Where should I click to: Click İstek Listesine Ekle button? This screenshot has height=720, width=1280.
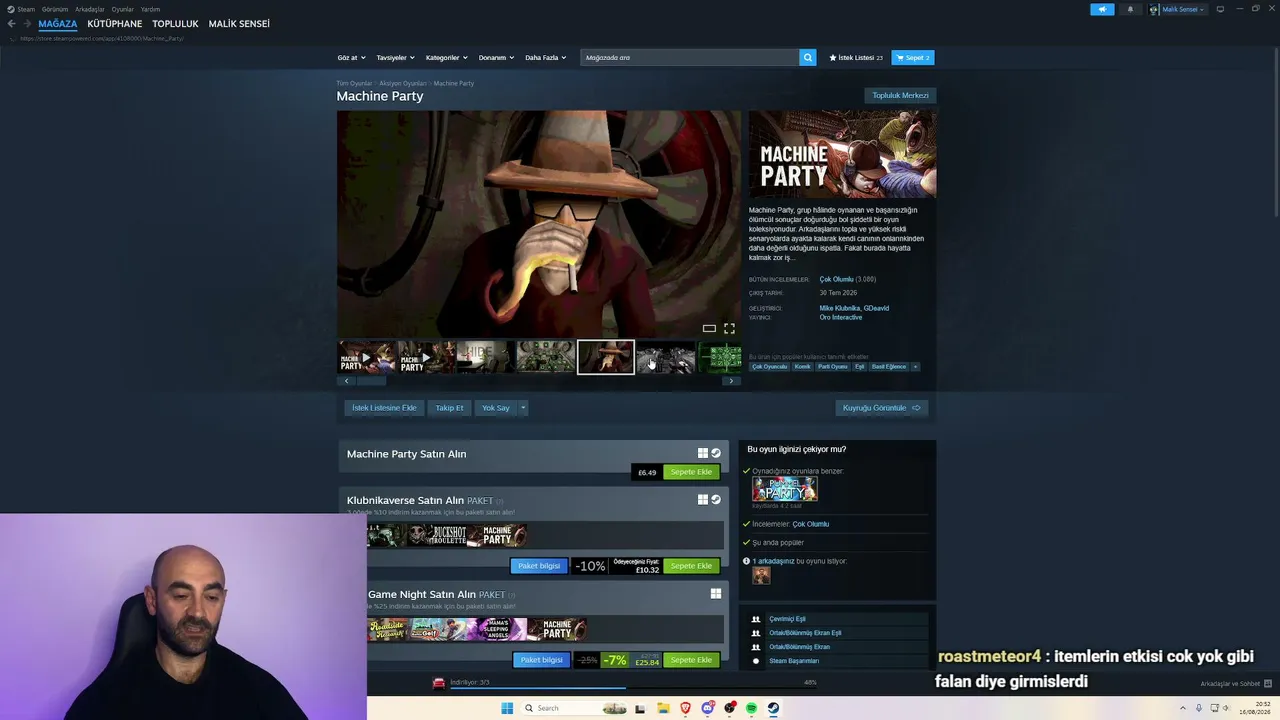[384, 408]
